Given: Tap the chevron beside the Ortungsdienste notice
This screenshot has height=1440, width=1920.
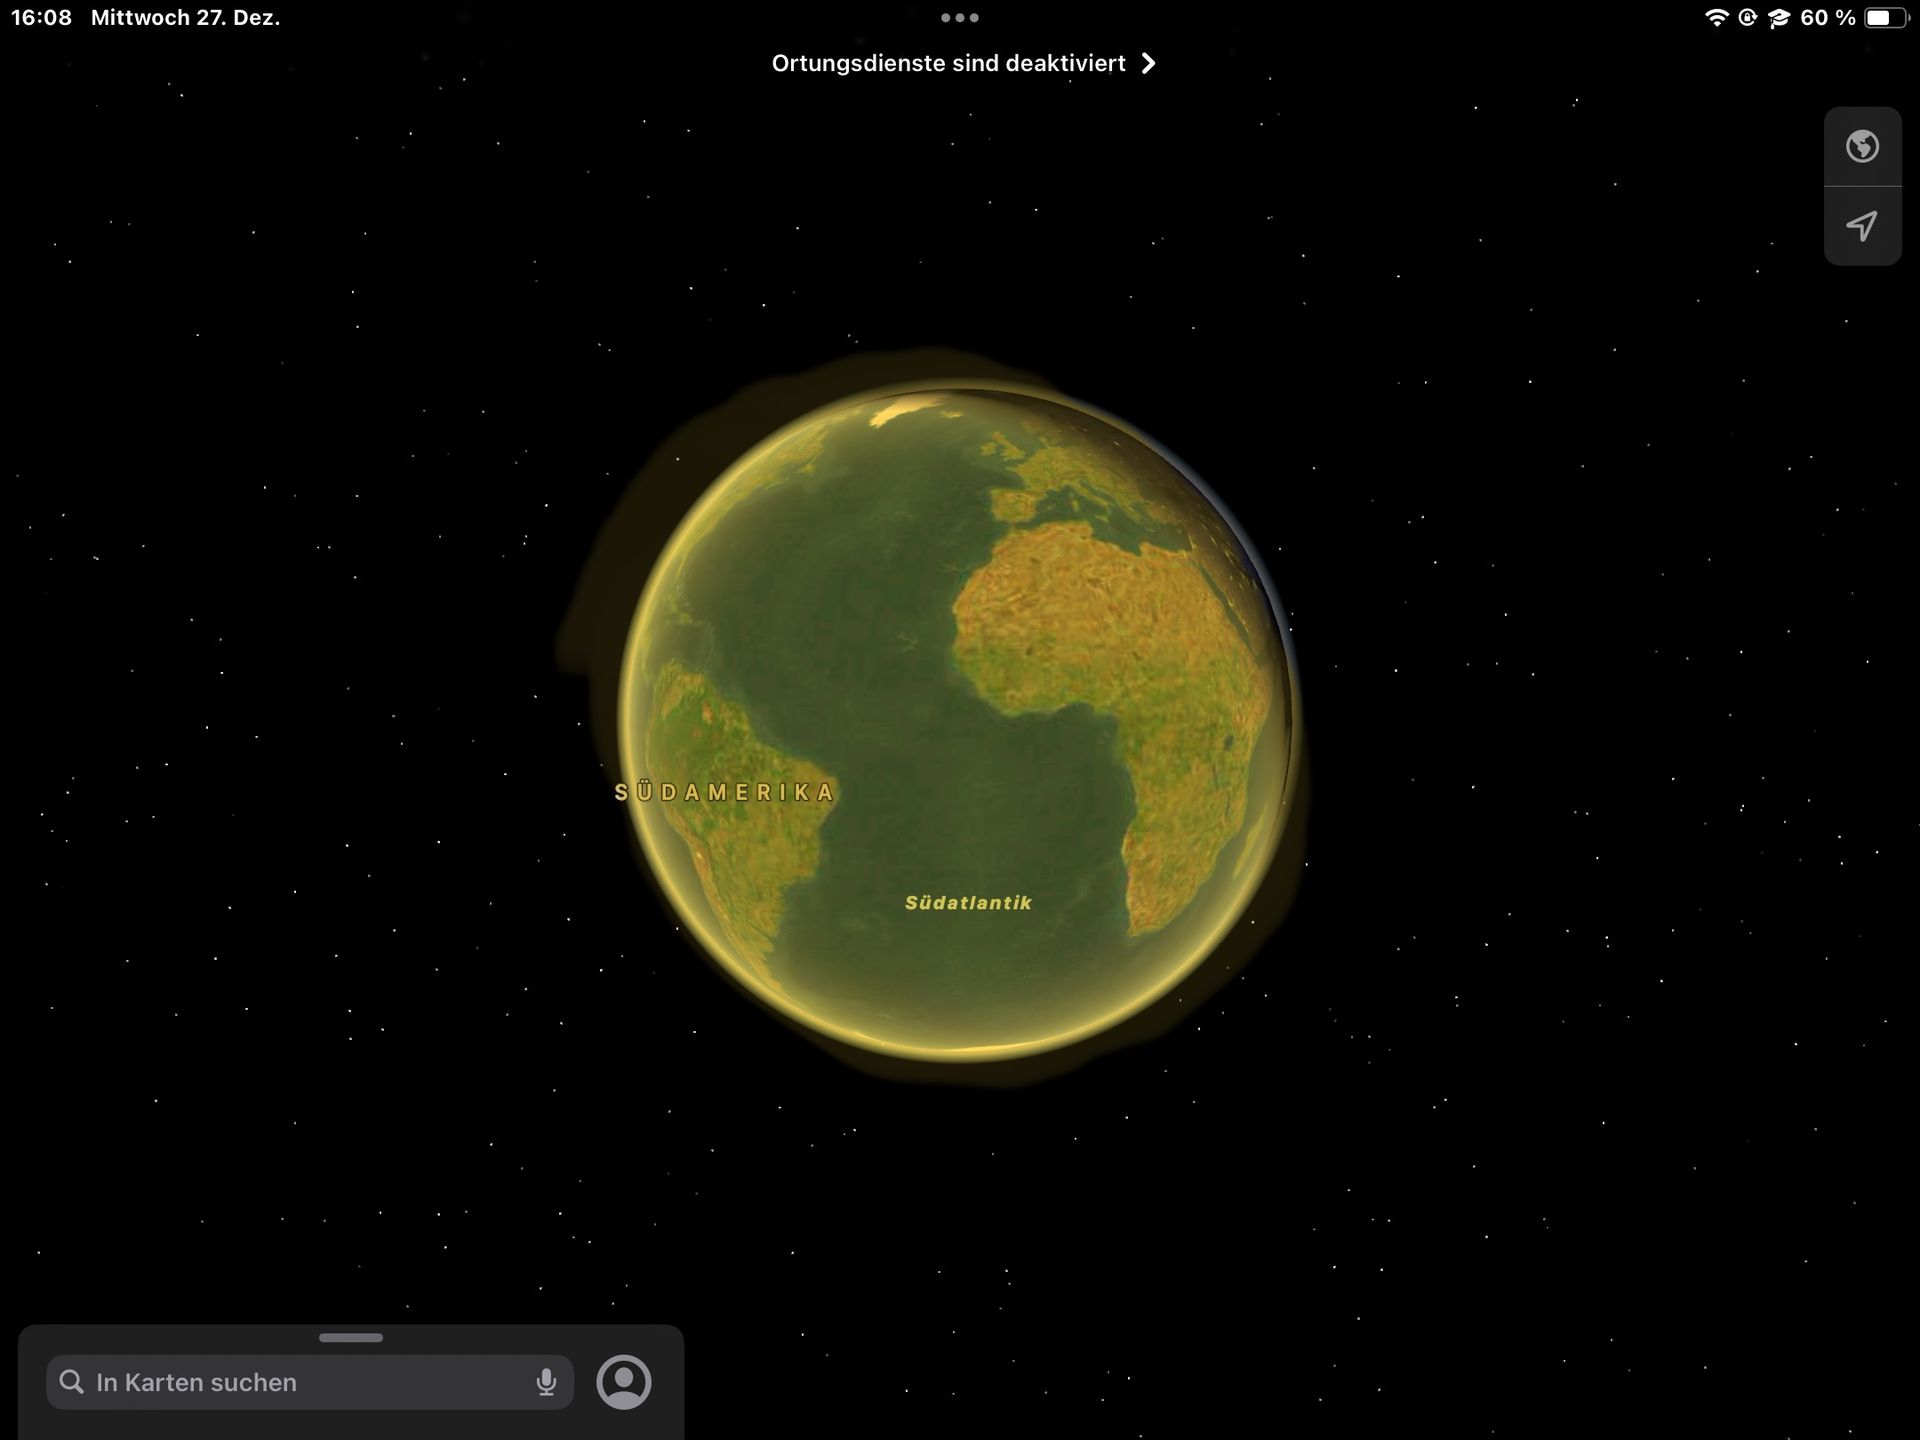Looking at the screenshot, I should (1149, 63).
